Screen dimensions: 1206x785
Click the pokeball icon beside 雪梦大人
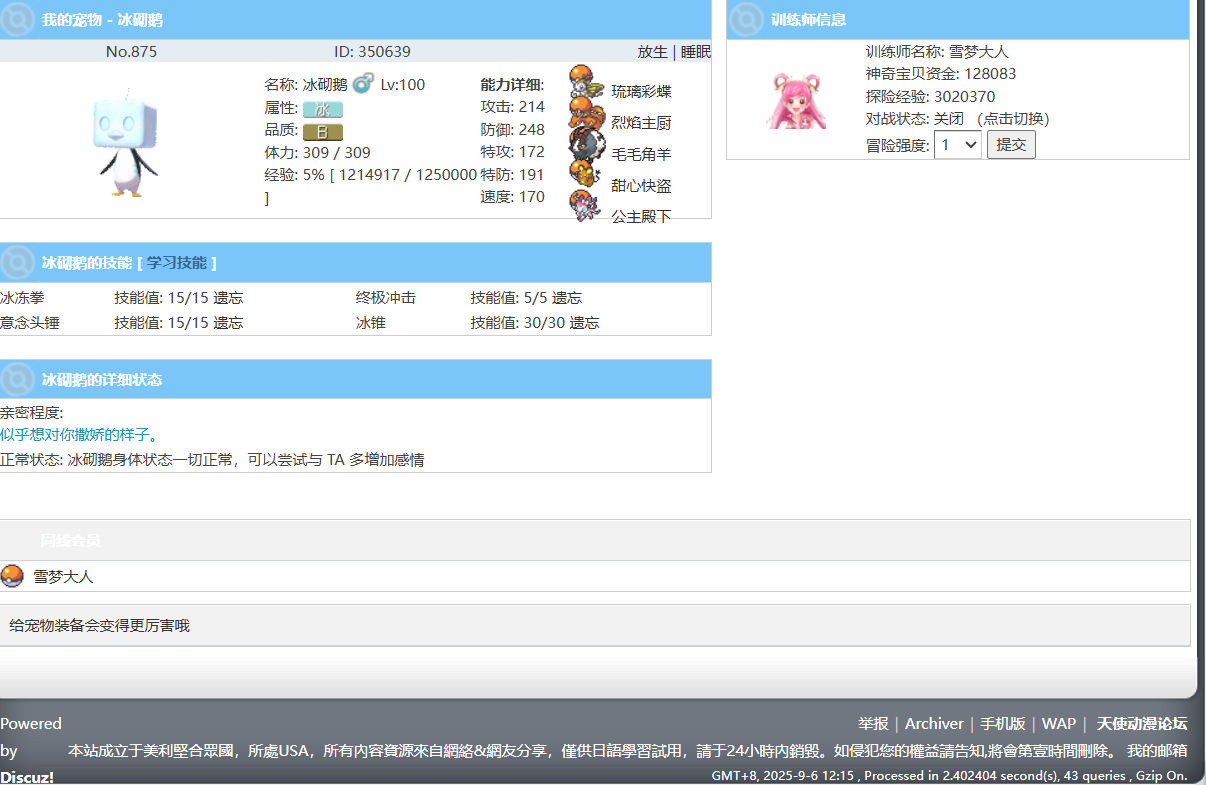click(12, 576)
